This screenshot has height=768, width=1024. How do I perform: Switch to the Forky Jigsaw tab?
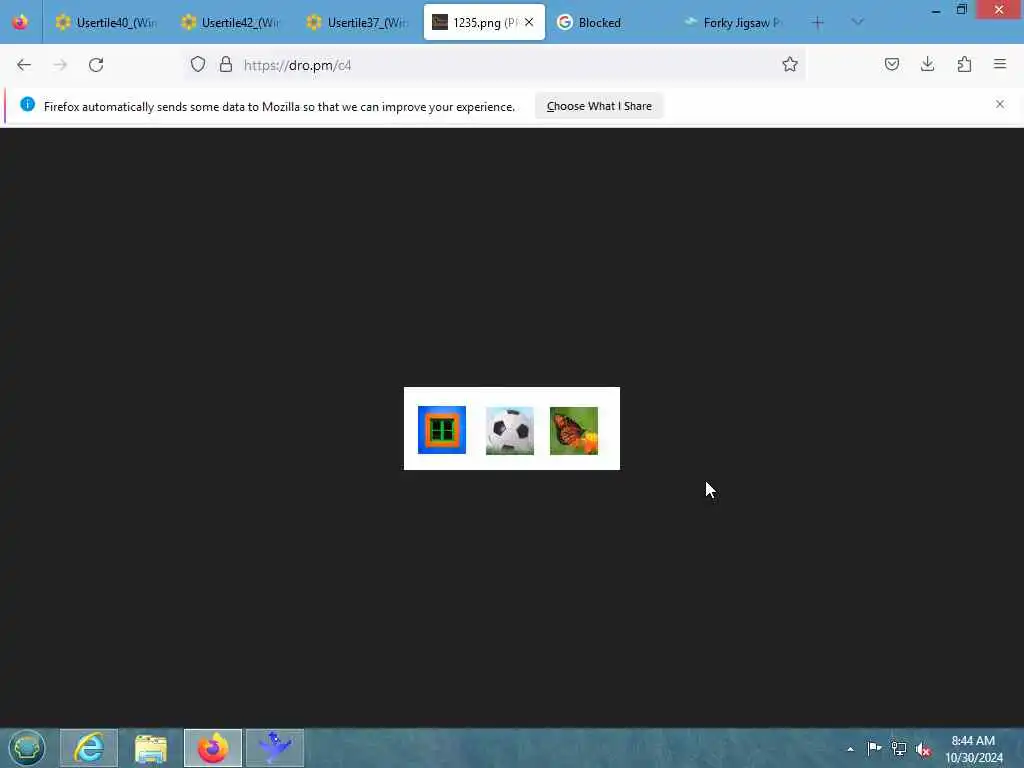coord(734,22)
